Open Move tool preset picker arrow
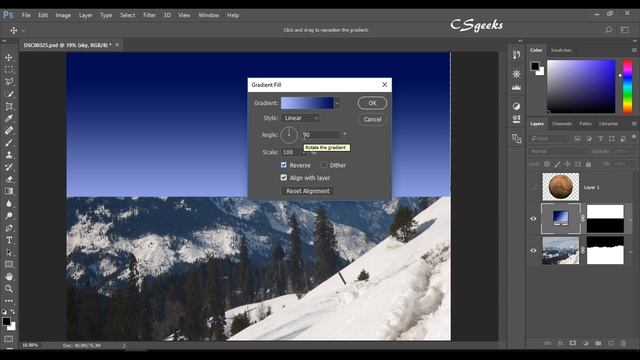The height and width of the screenshot is (360, 640). pyautogui.click(x=23, y=30)
